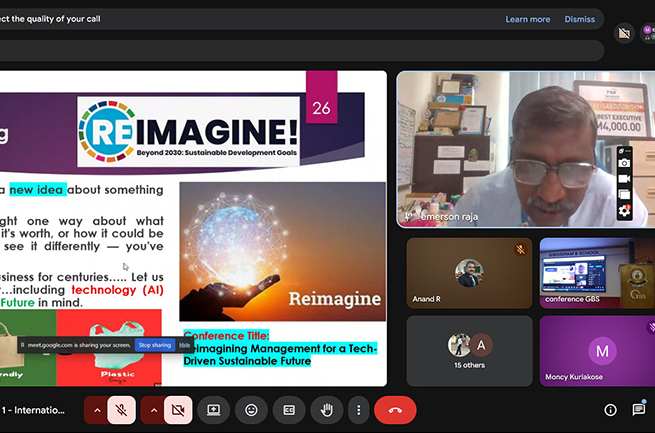Expand audio settings arrow beside microphone

click(97, 409)
